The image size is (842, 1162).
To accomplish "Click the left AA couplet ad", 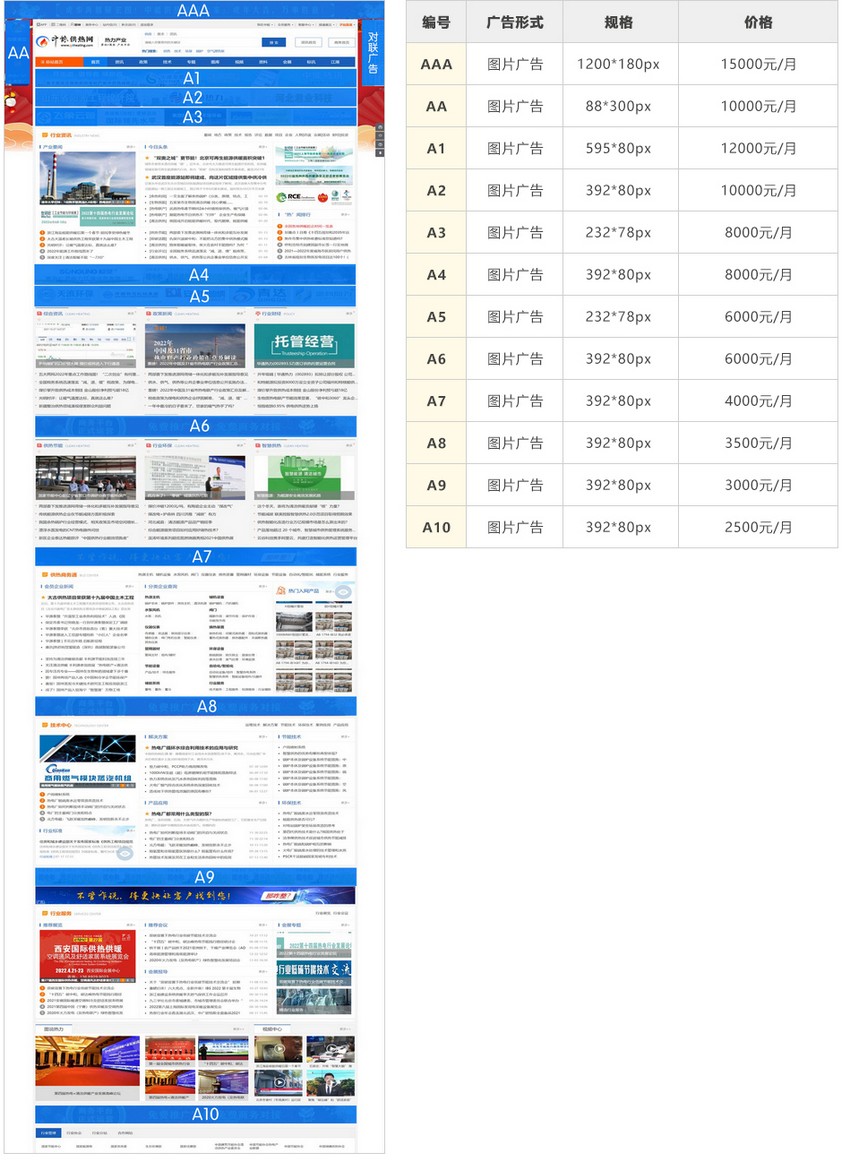I will point(18,54).
